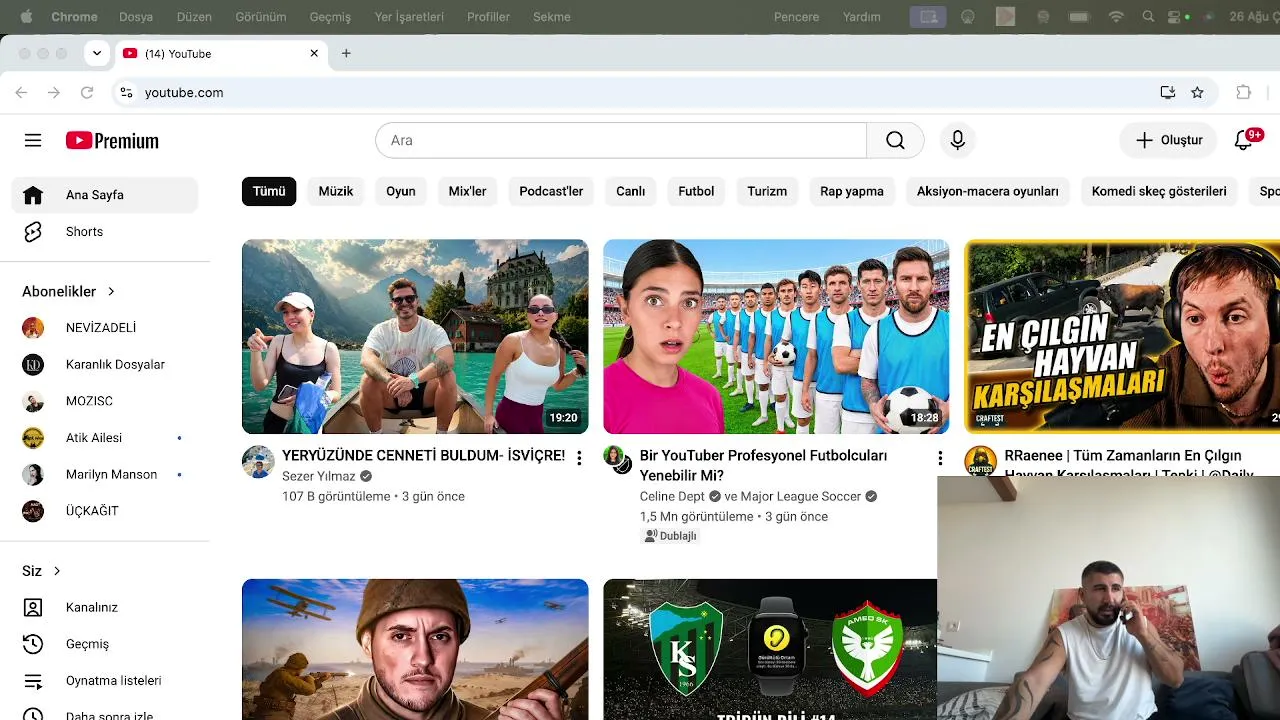The height and width of the screenshot is (720, 1280).
Task: Close the YouTube tab
Action: (314, 54)
